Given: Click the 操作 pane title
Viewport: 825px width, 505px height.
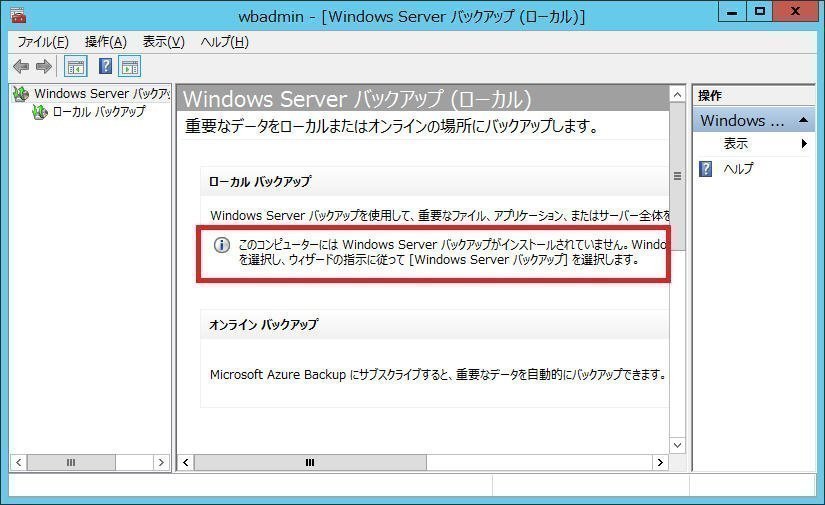Looking at the screenshot, I should click(x=710, y=96).
